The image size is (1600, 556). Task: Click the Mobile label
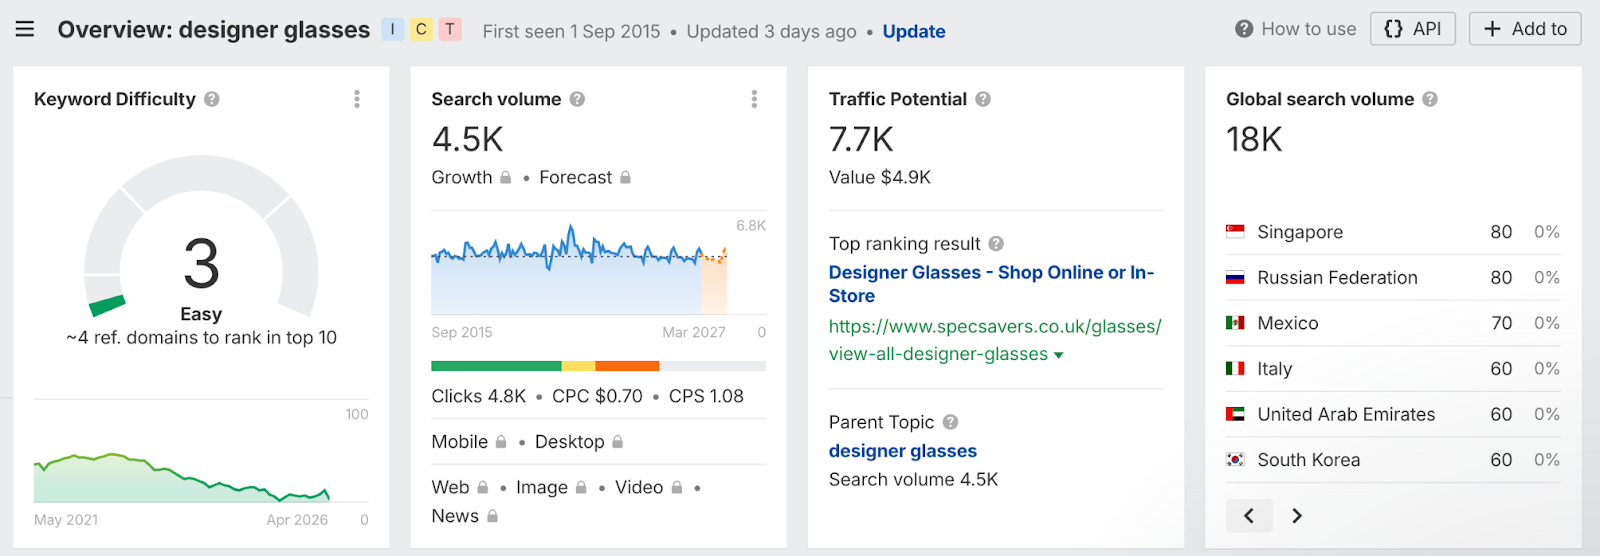[460, 442]
